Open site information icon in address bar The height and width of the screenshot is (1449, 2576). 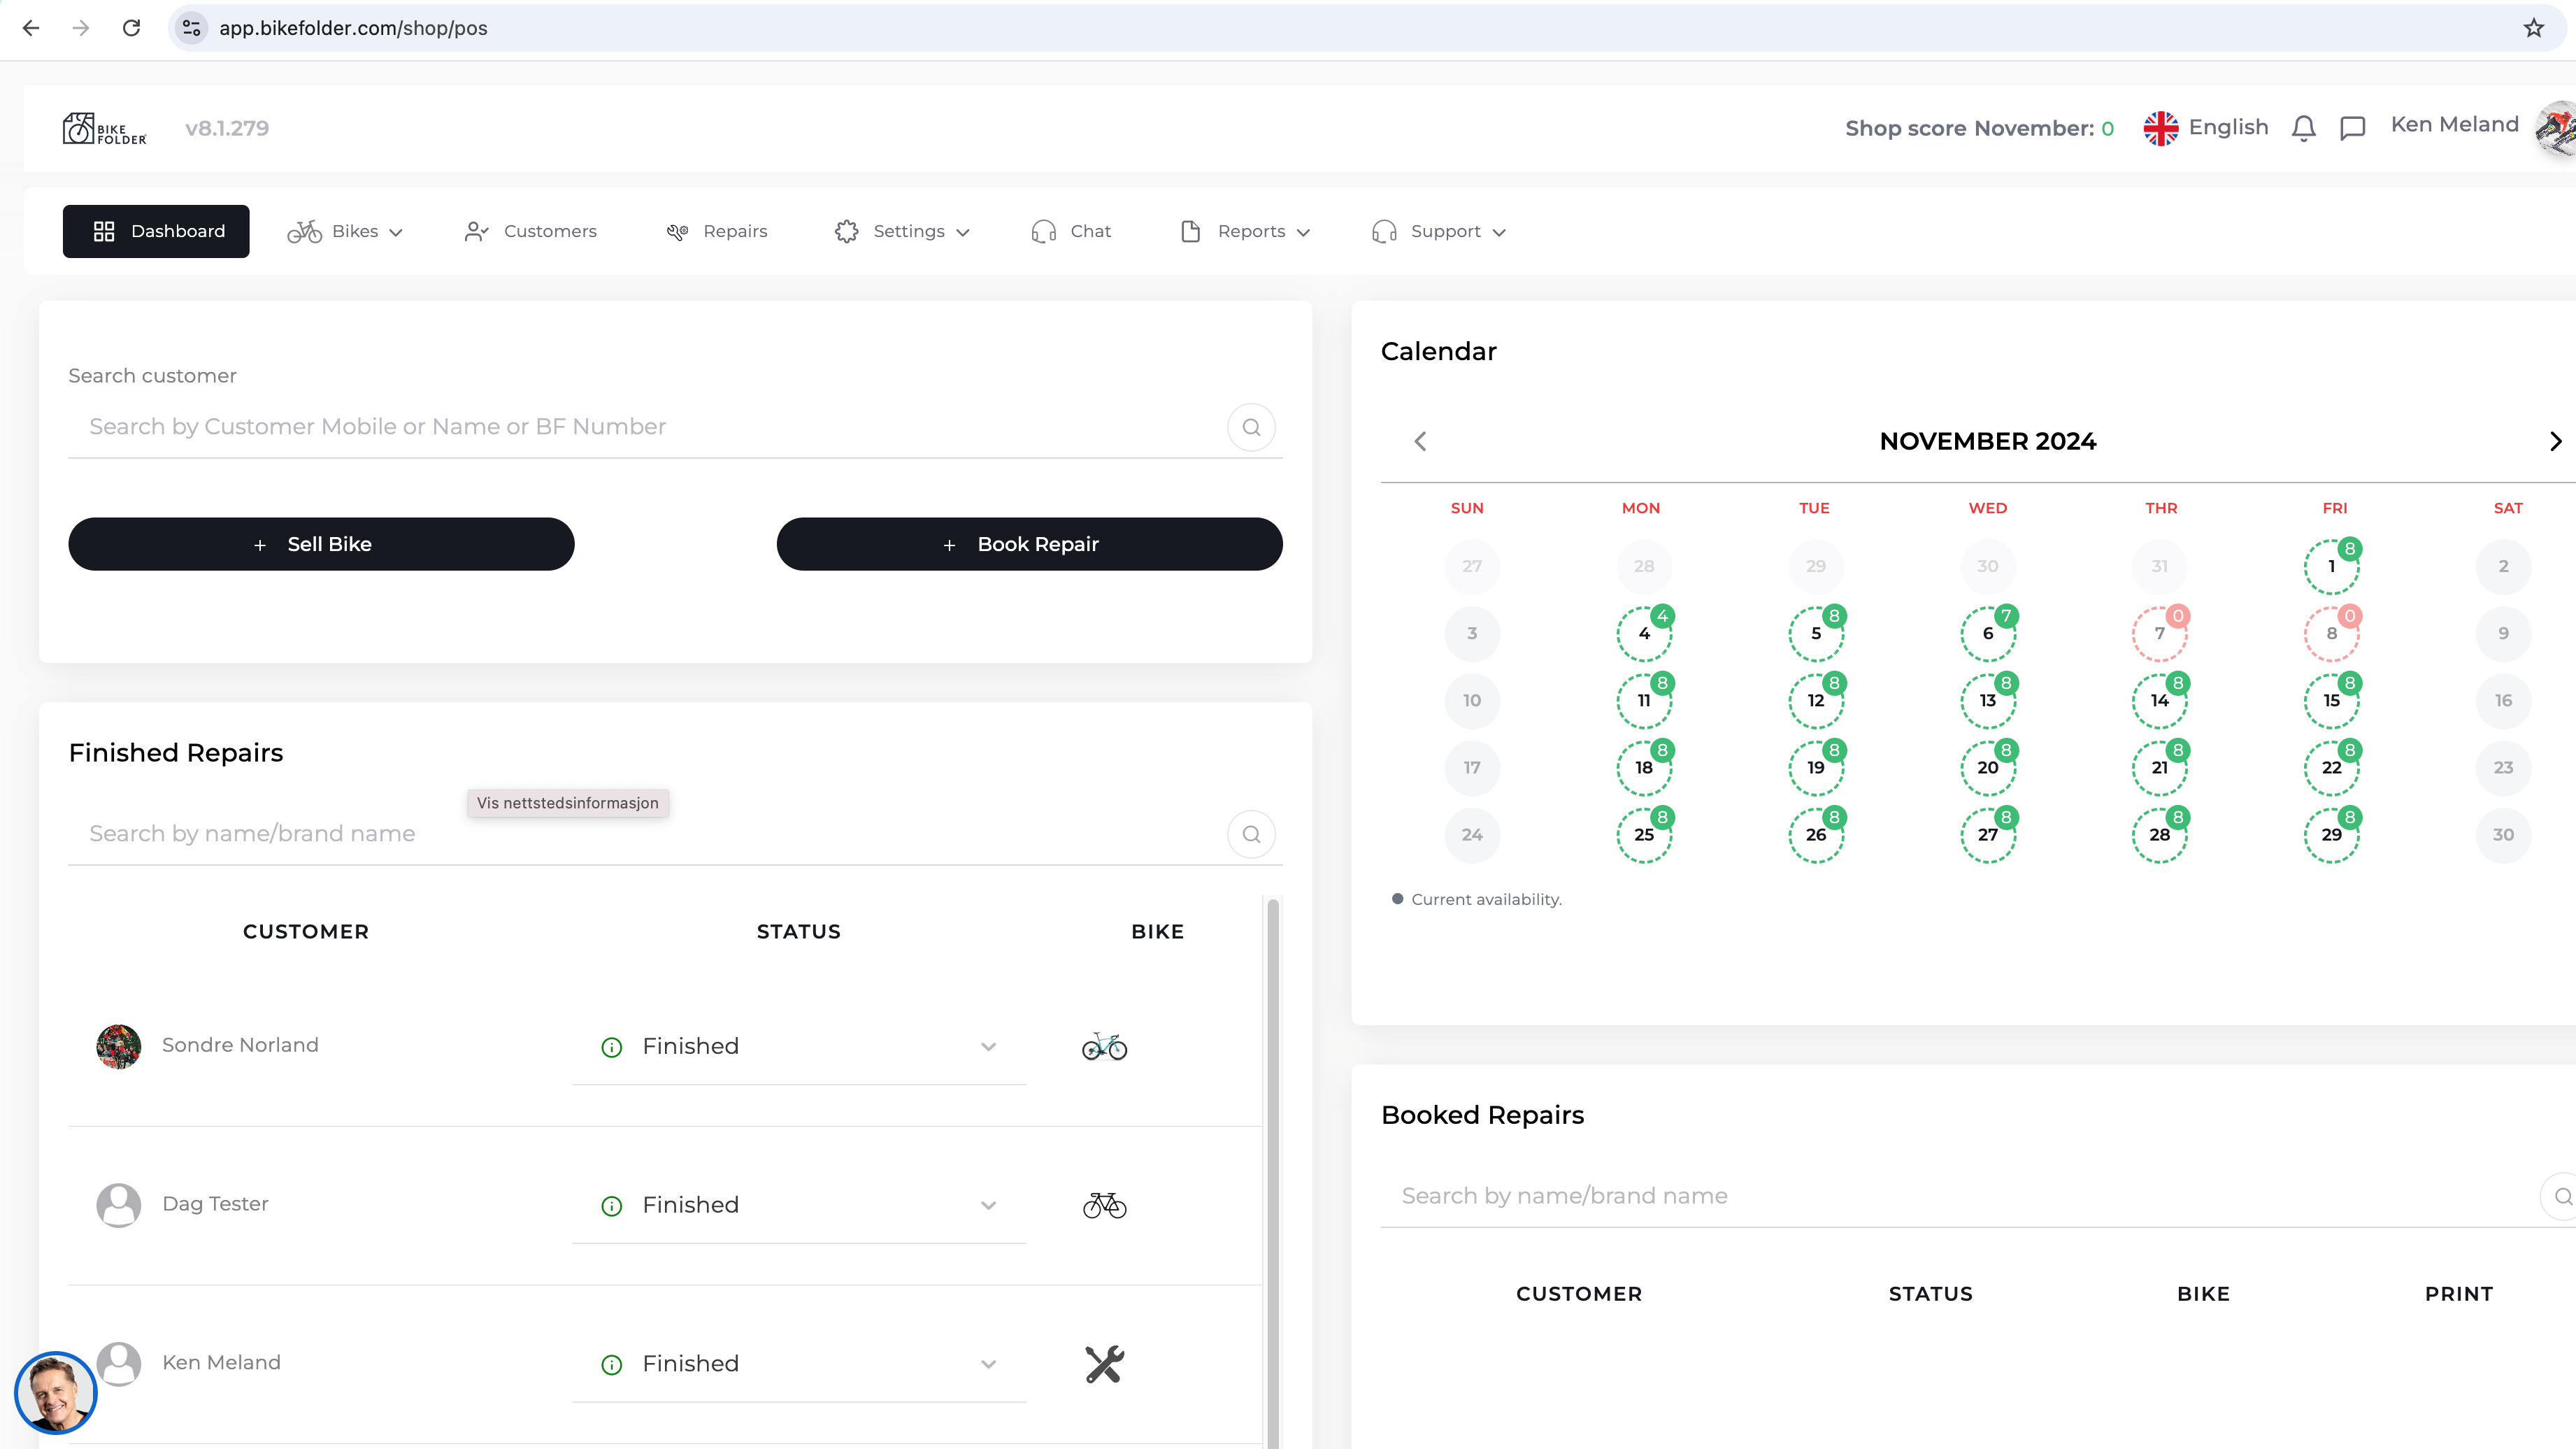[x=192, y=28]
